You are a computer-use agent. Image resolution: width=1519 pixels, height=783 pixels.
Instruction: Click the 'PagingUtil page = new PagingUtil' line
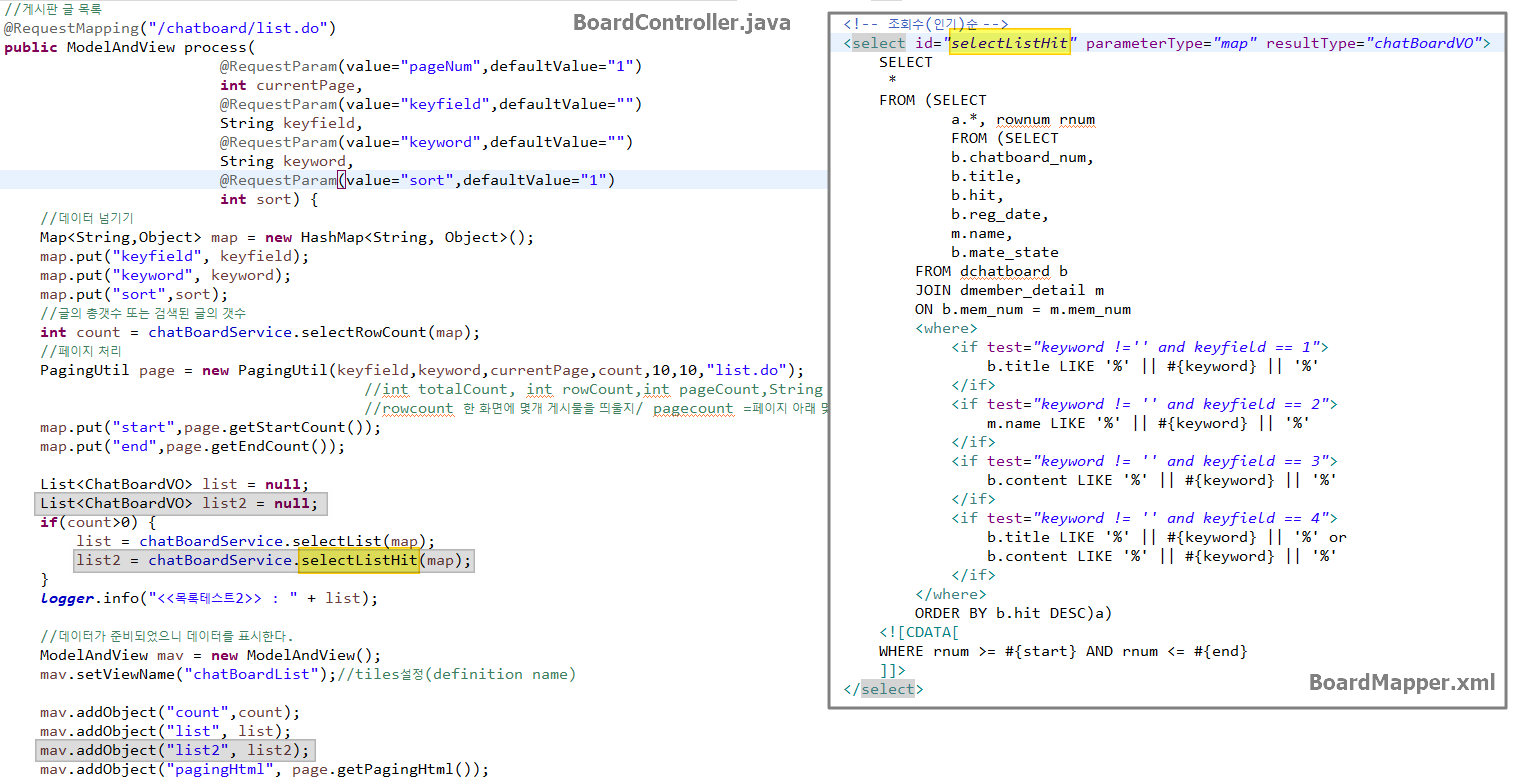click(x=422, y=370)
